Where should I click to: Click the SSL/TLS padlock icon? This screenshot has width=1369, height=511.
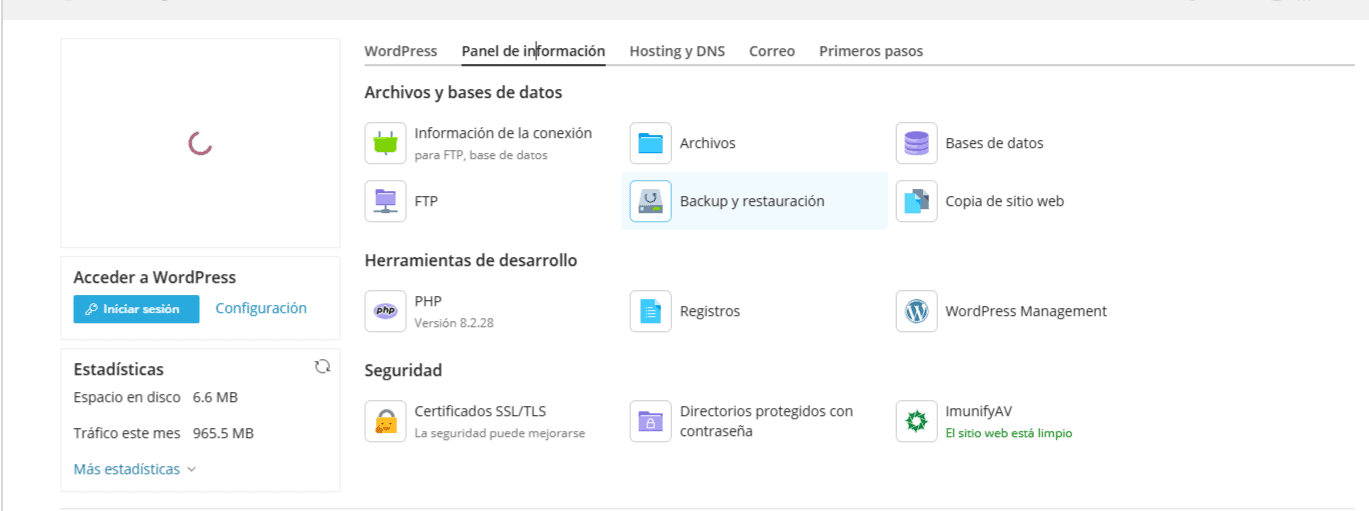386,421
